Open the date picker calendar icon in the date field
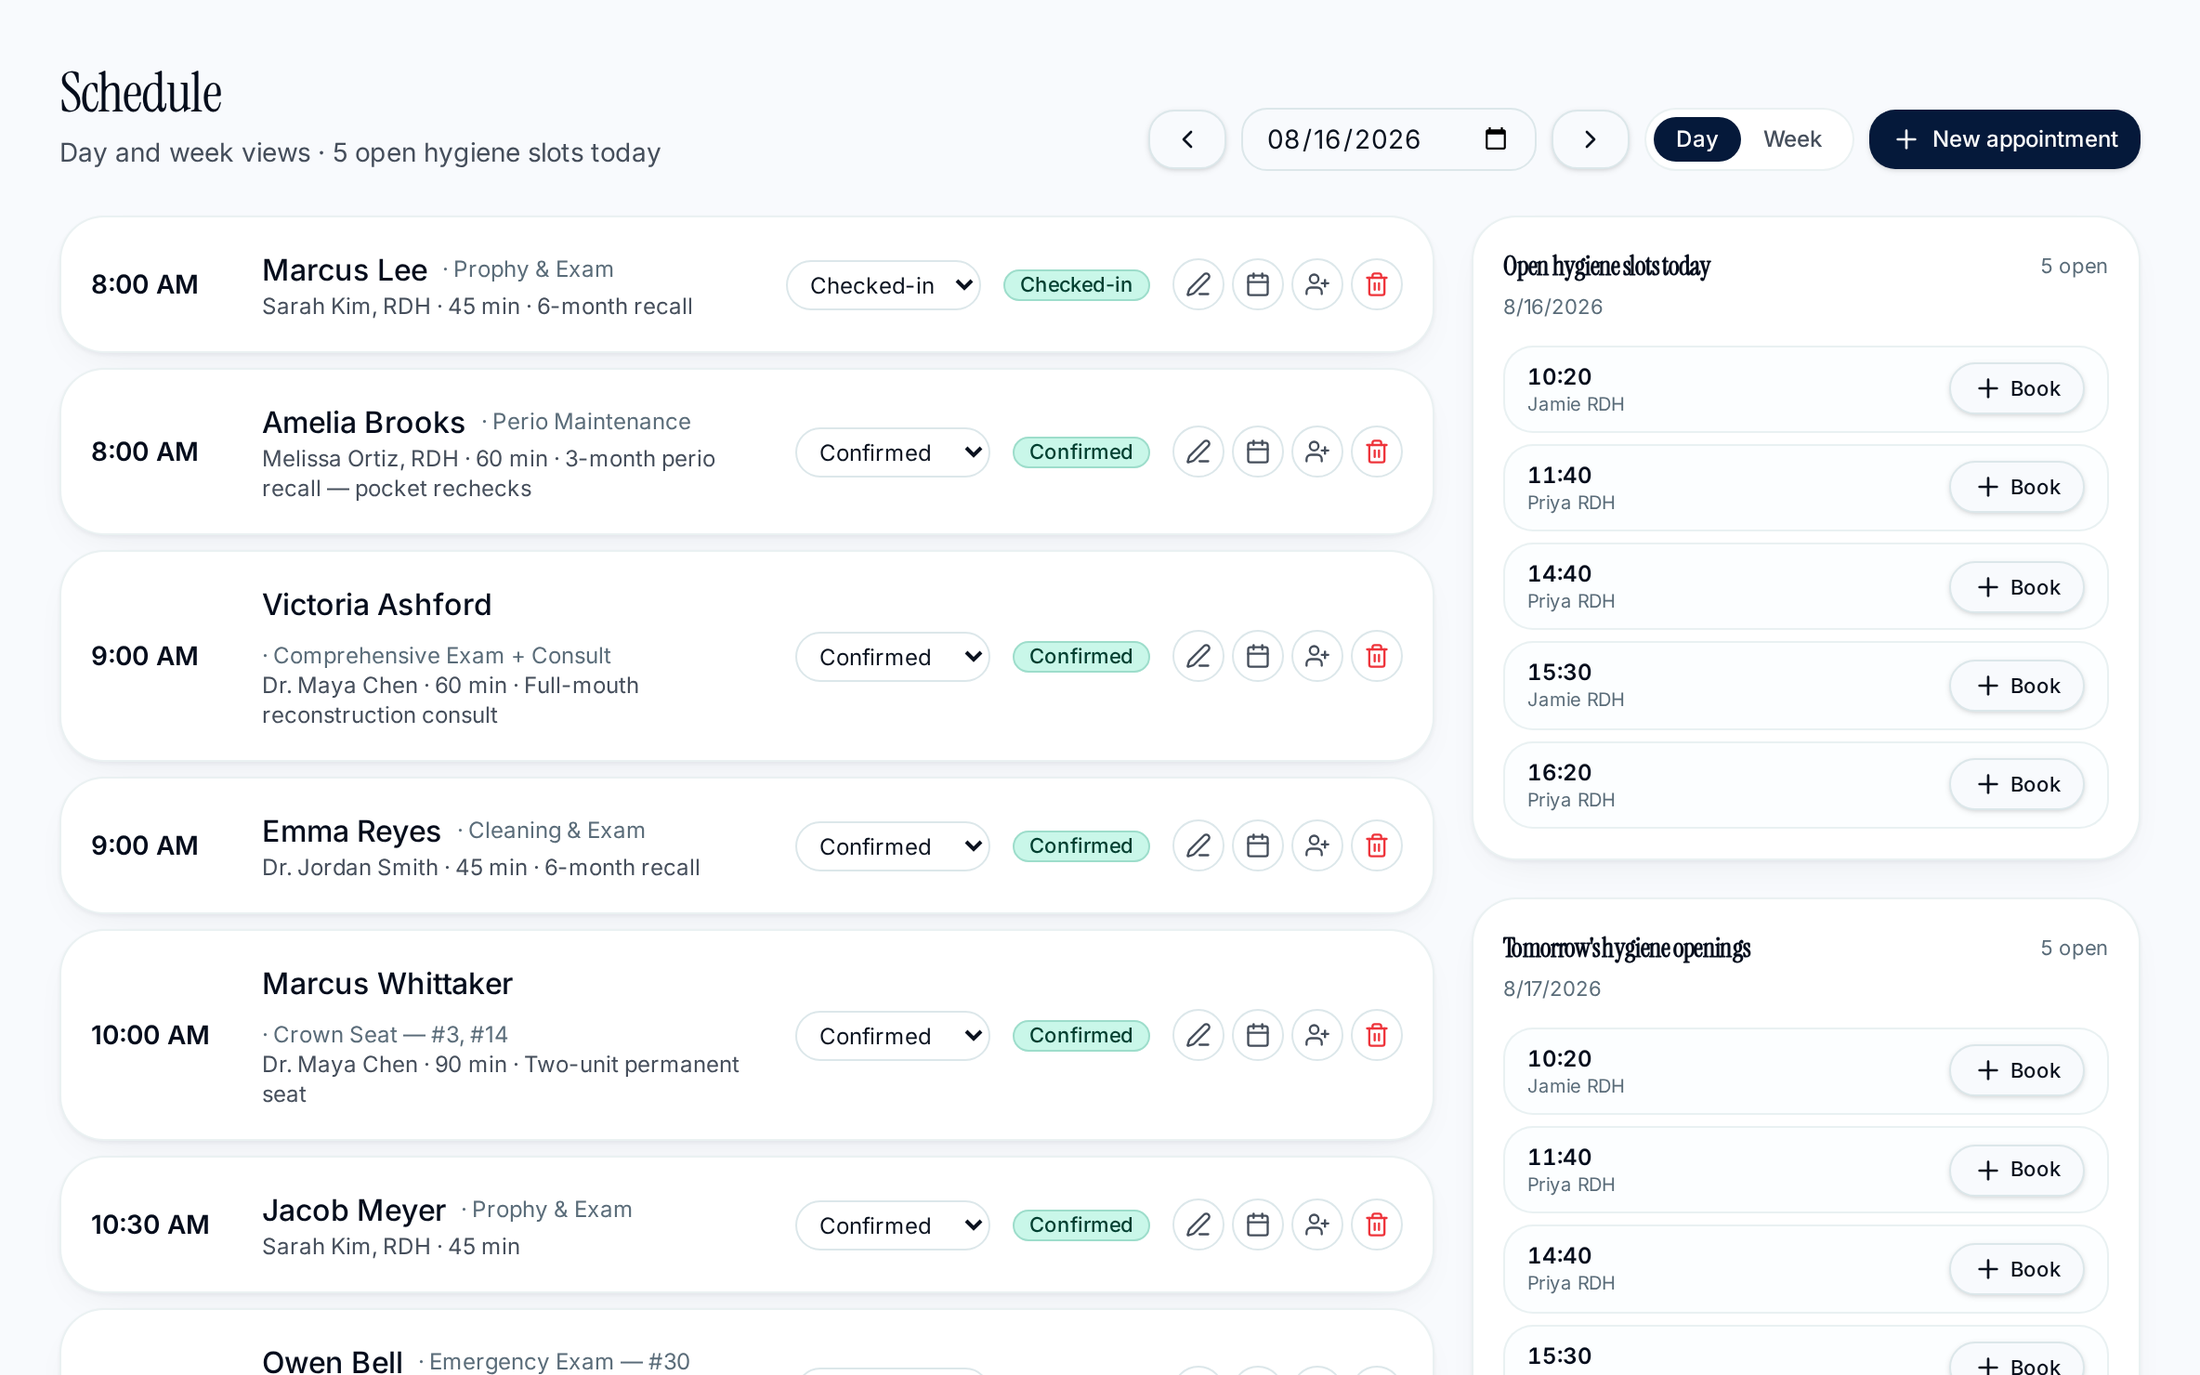2200x1375 pixels. tap(1495, 139)
